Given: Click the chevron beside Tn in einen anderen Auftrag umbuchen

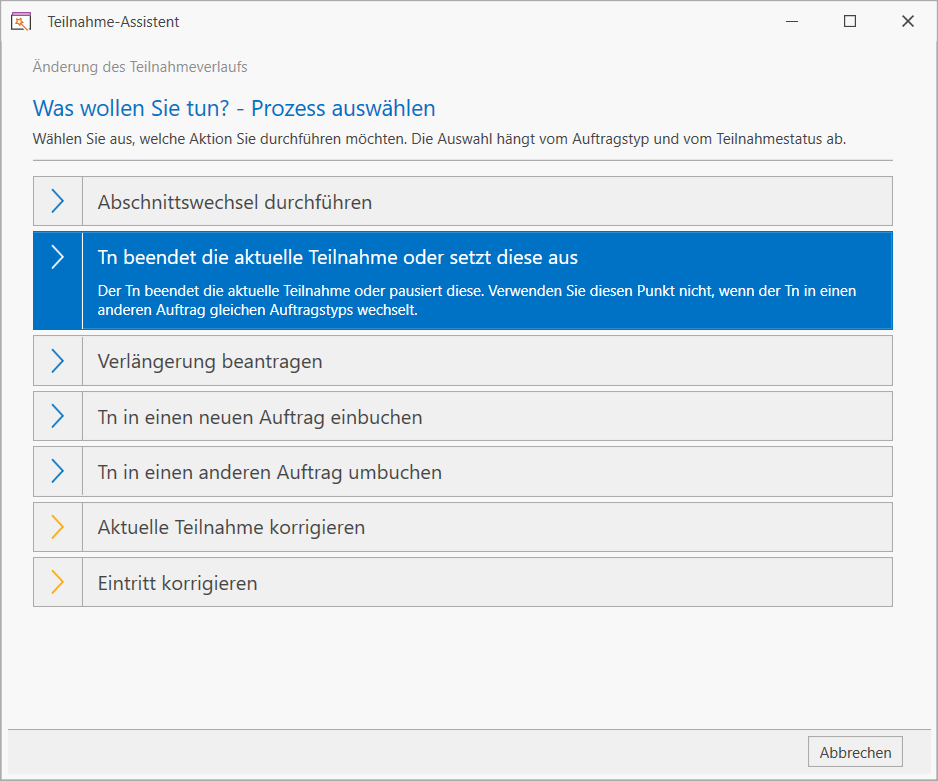Looking at the screenshot, I should [57, 471].
